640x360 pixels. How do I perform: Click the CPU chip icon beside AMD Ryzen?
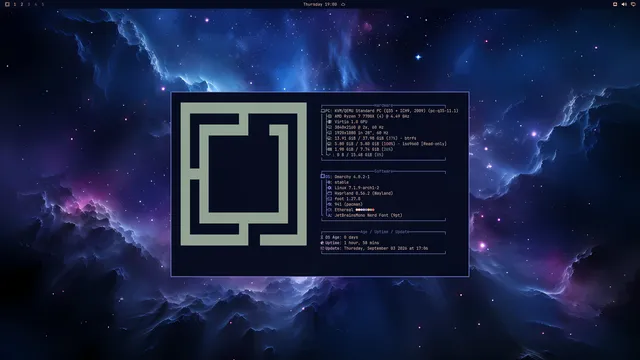(330, 116)
